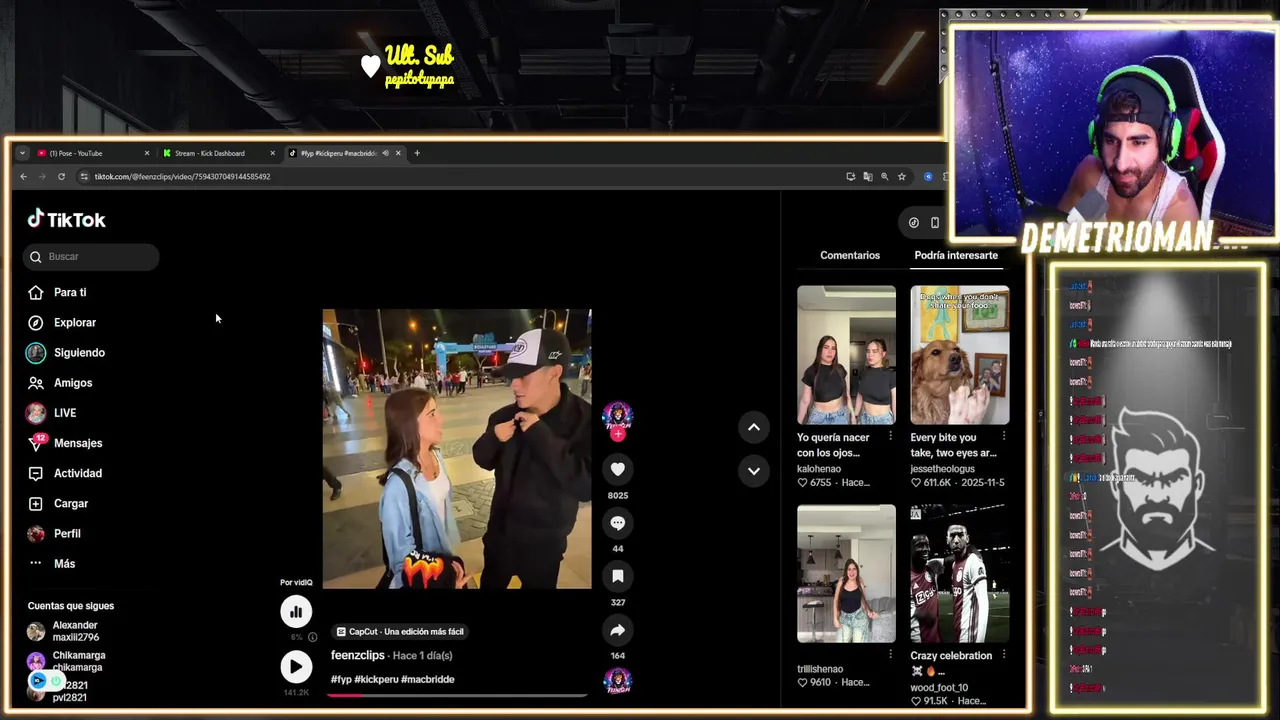Switch to Comentarios tab
1280x720 pixels.
[x=850, y=255]
